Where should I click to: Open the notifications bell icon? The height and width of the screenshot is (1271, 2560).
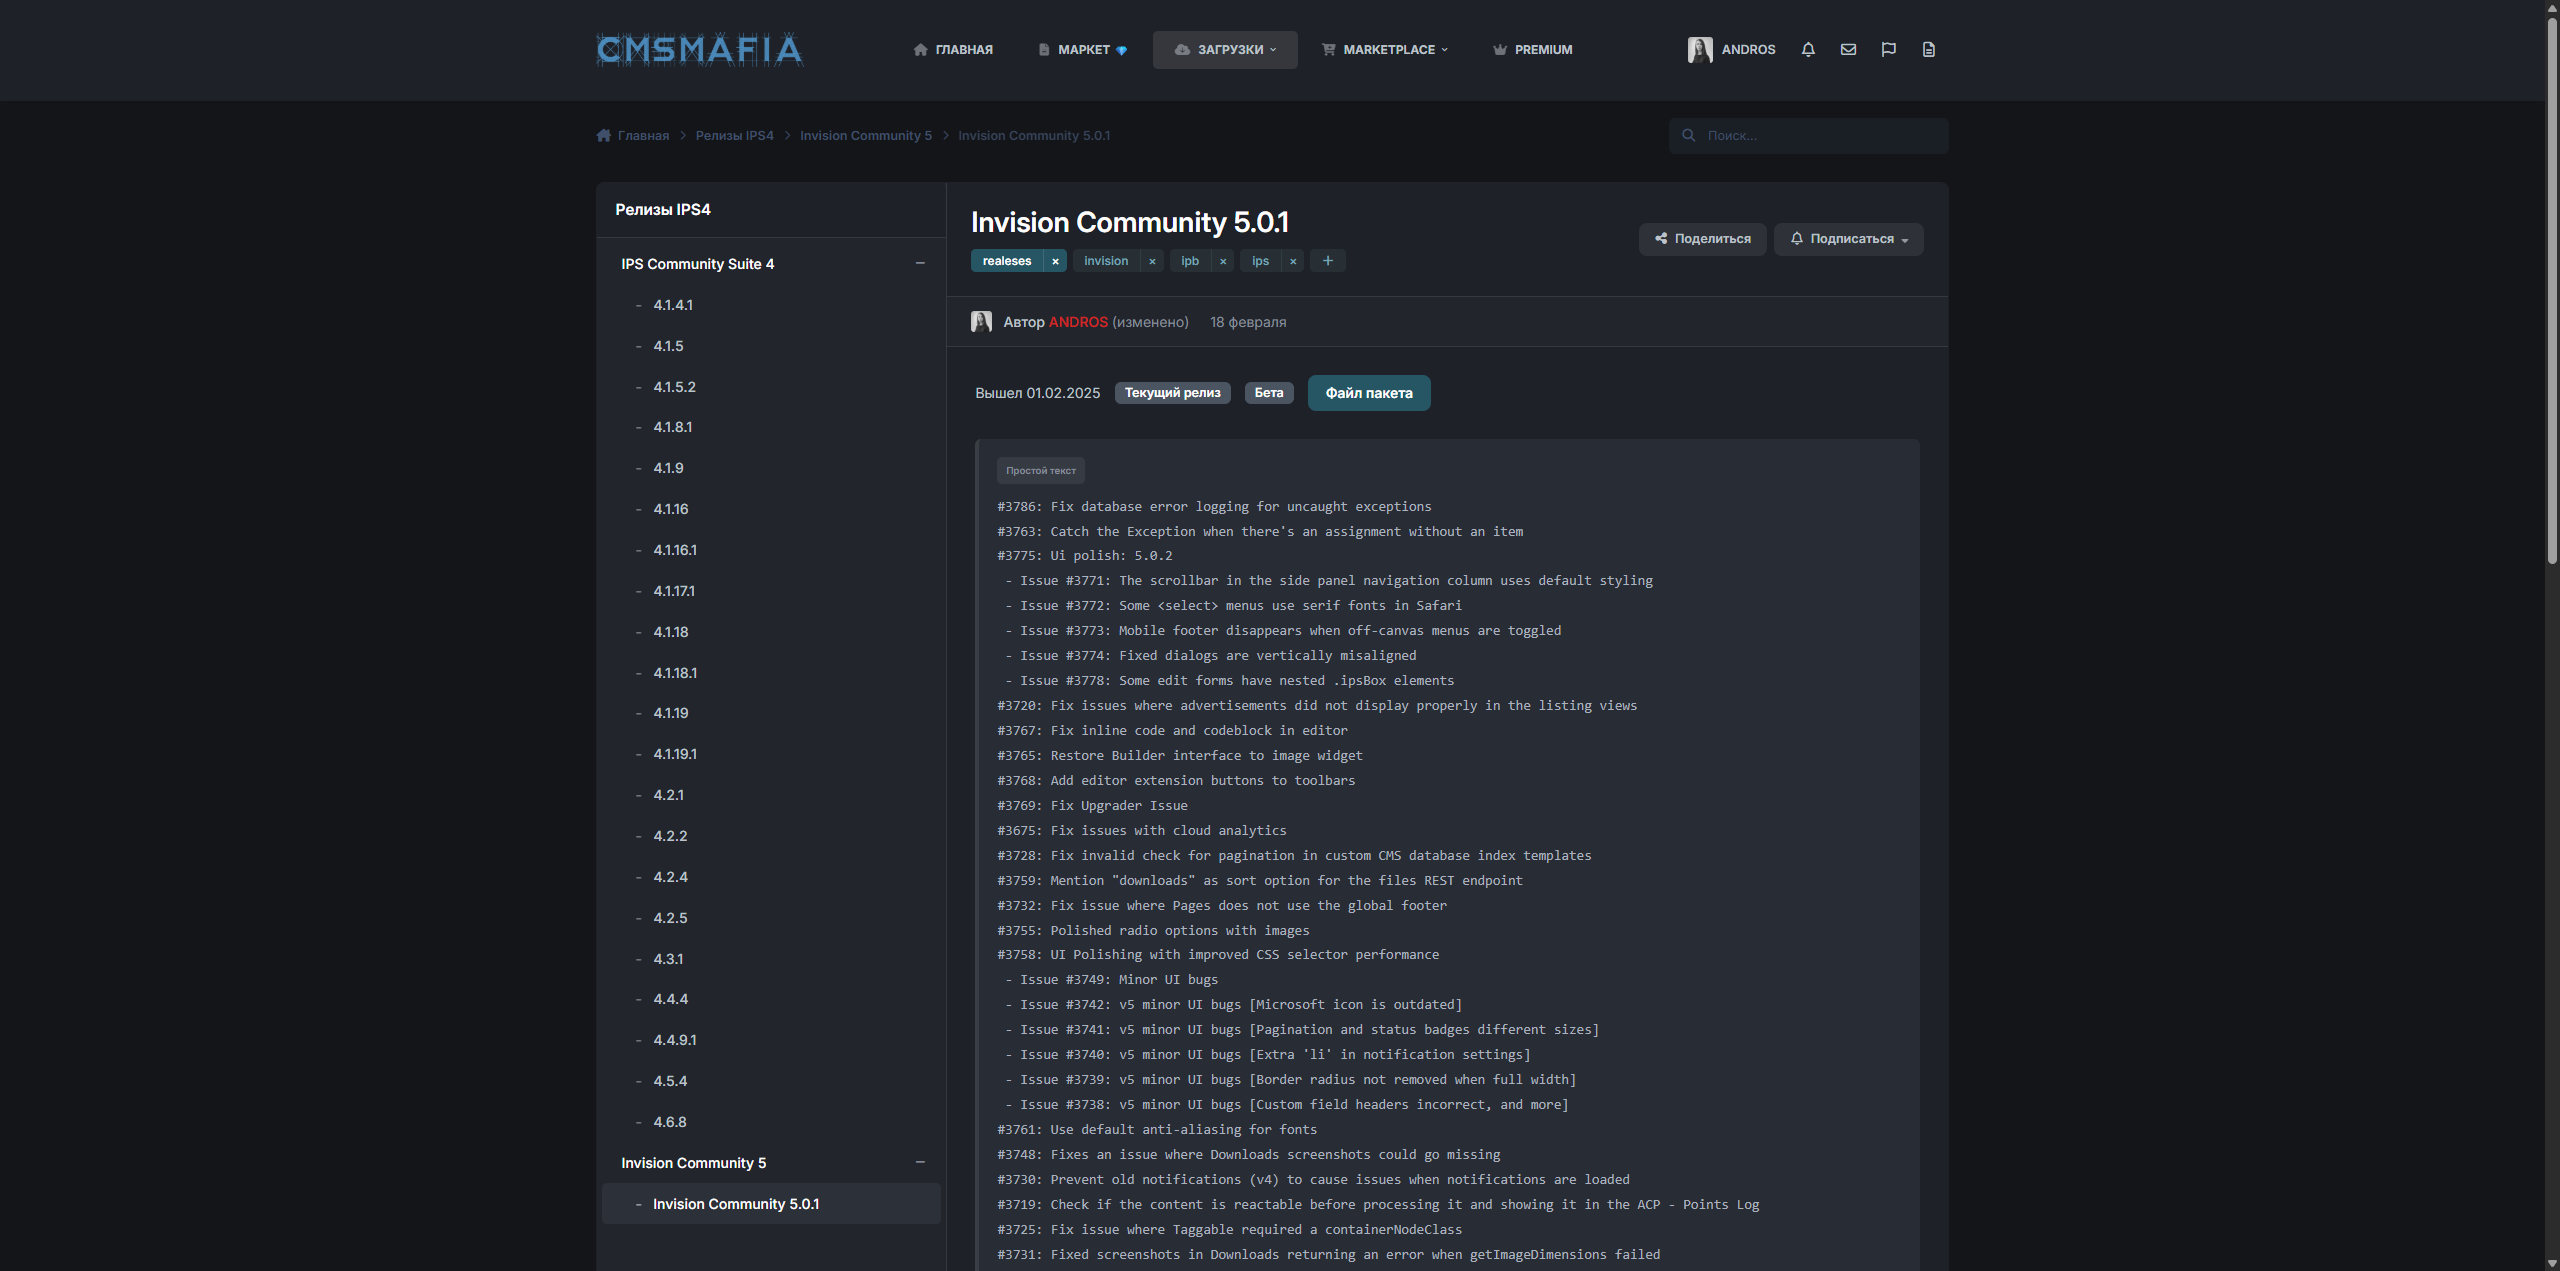[1808, 49]
